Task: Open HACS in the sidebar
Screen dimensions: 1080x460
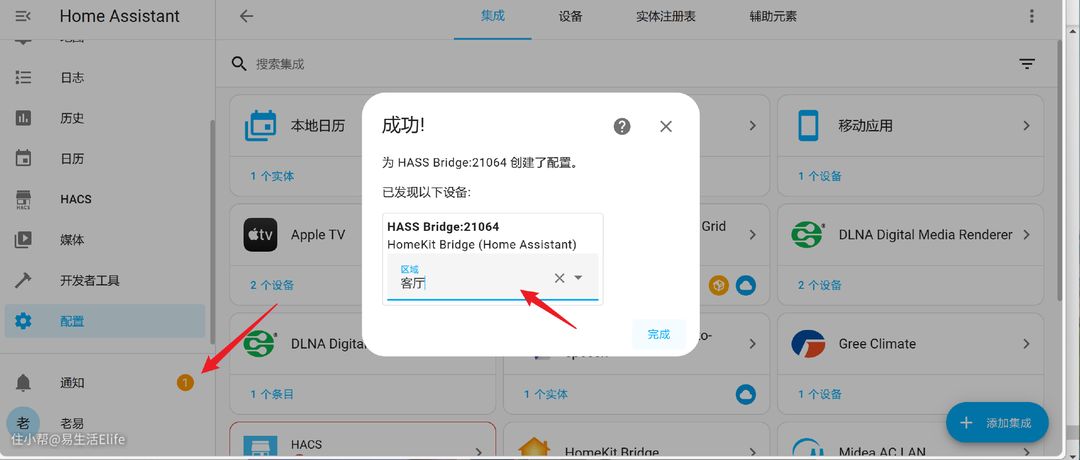Action: (x=76, y=199)
